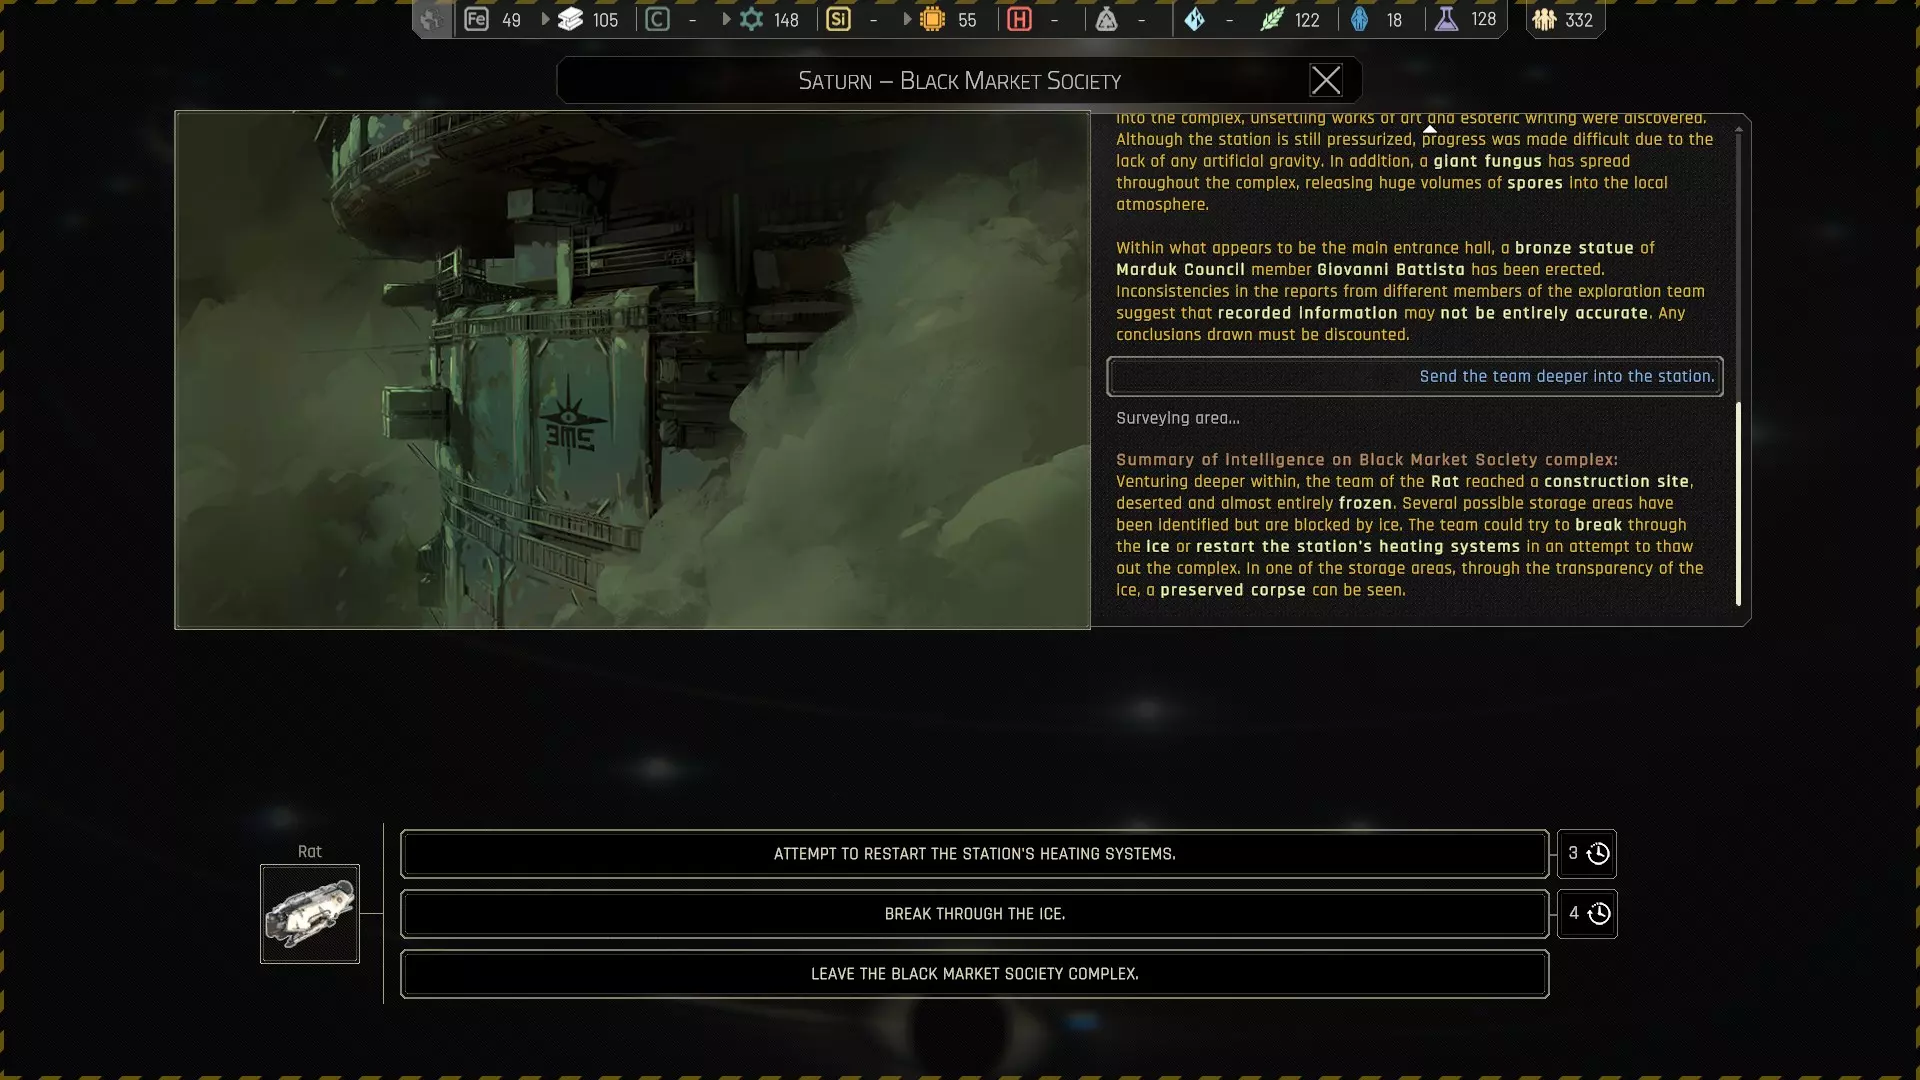Click the arrow between iron and steel resources
This screenshot has height=1080, width=1920.
(x=545, y=19)
